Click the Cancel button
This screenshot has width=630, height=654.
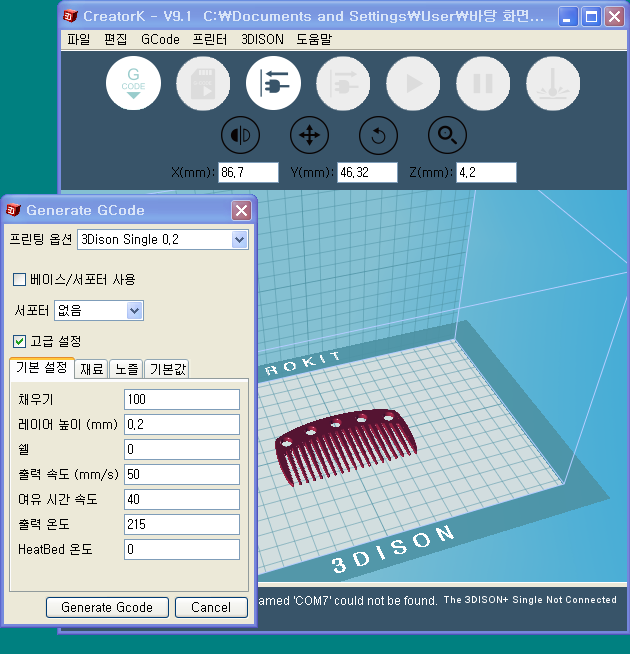(x=211, y=607)
